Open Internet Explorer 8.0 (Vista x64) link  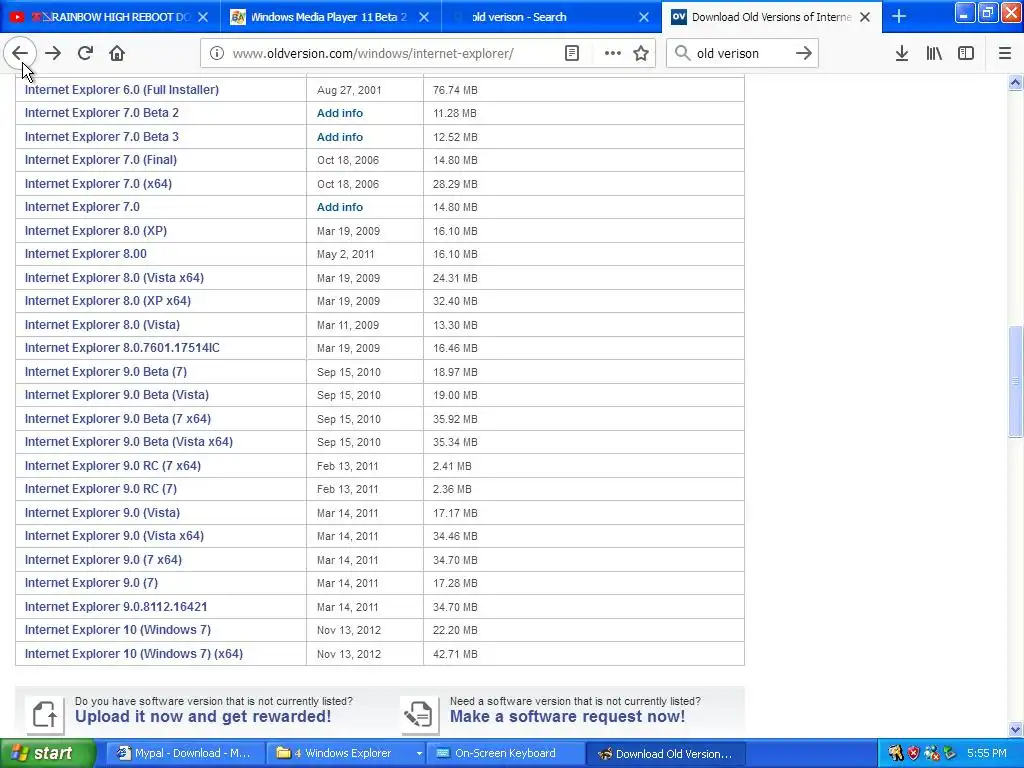[114, 278]
